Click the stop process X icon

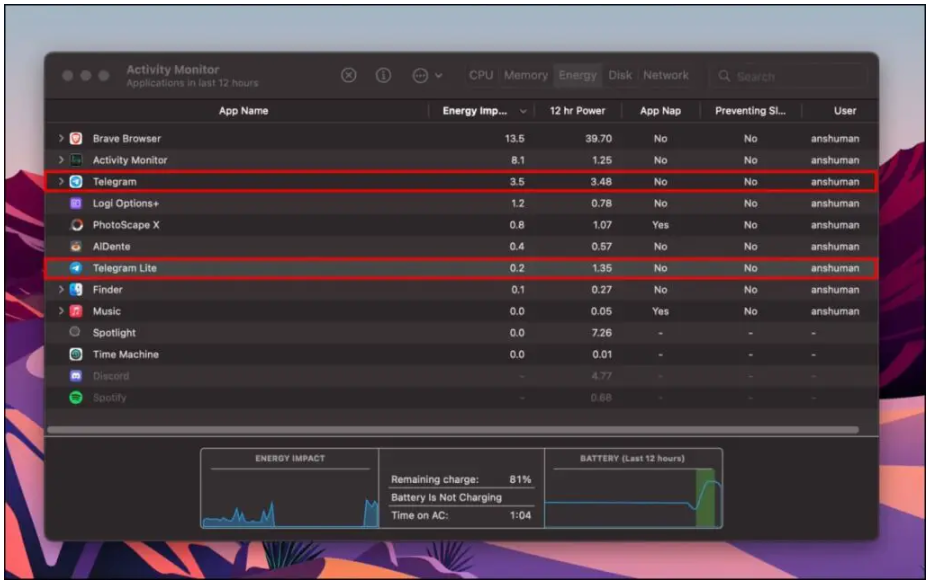[x=348, y=76]
